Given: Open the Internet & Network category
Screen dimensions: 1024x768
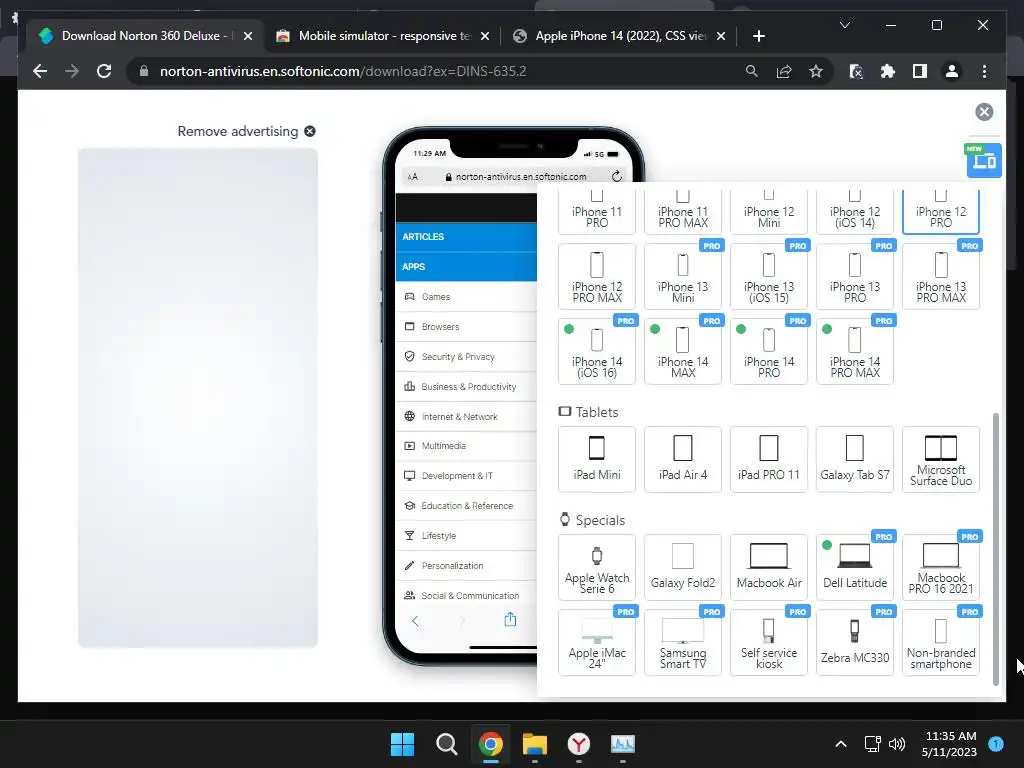Looking at the screenshot, I should 466,417.
